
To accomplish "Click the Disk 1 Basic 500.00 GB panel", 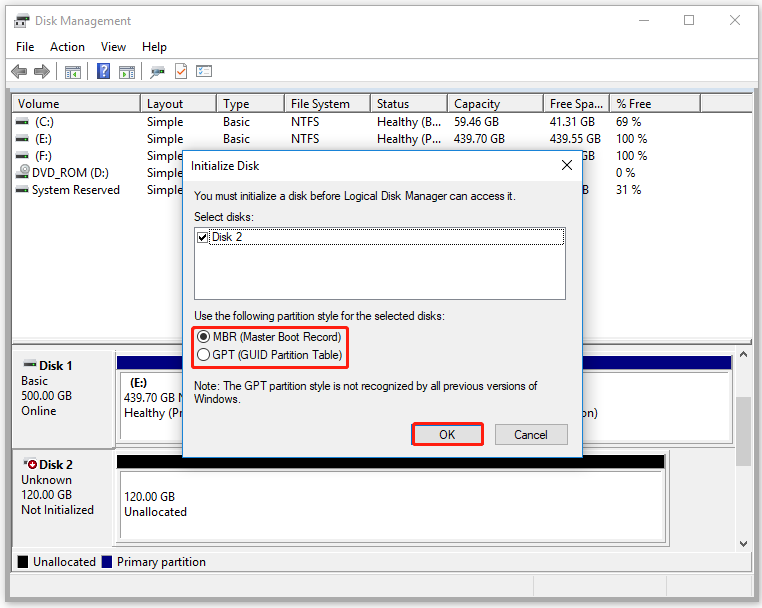I will pos(63,399).
